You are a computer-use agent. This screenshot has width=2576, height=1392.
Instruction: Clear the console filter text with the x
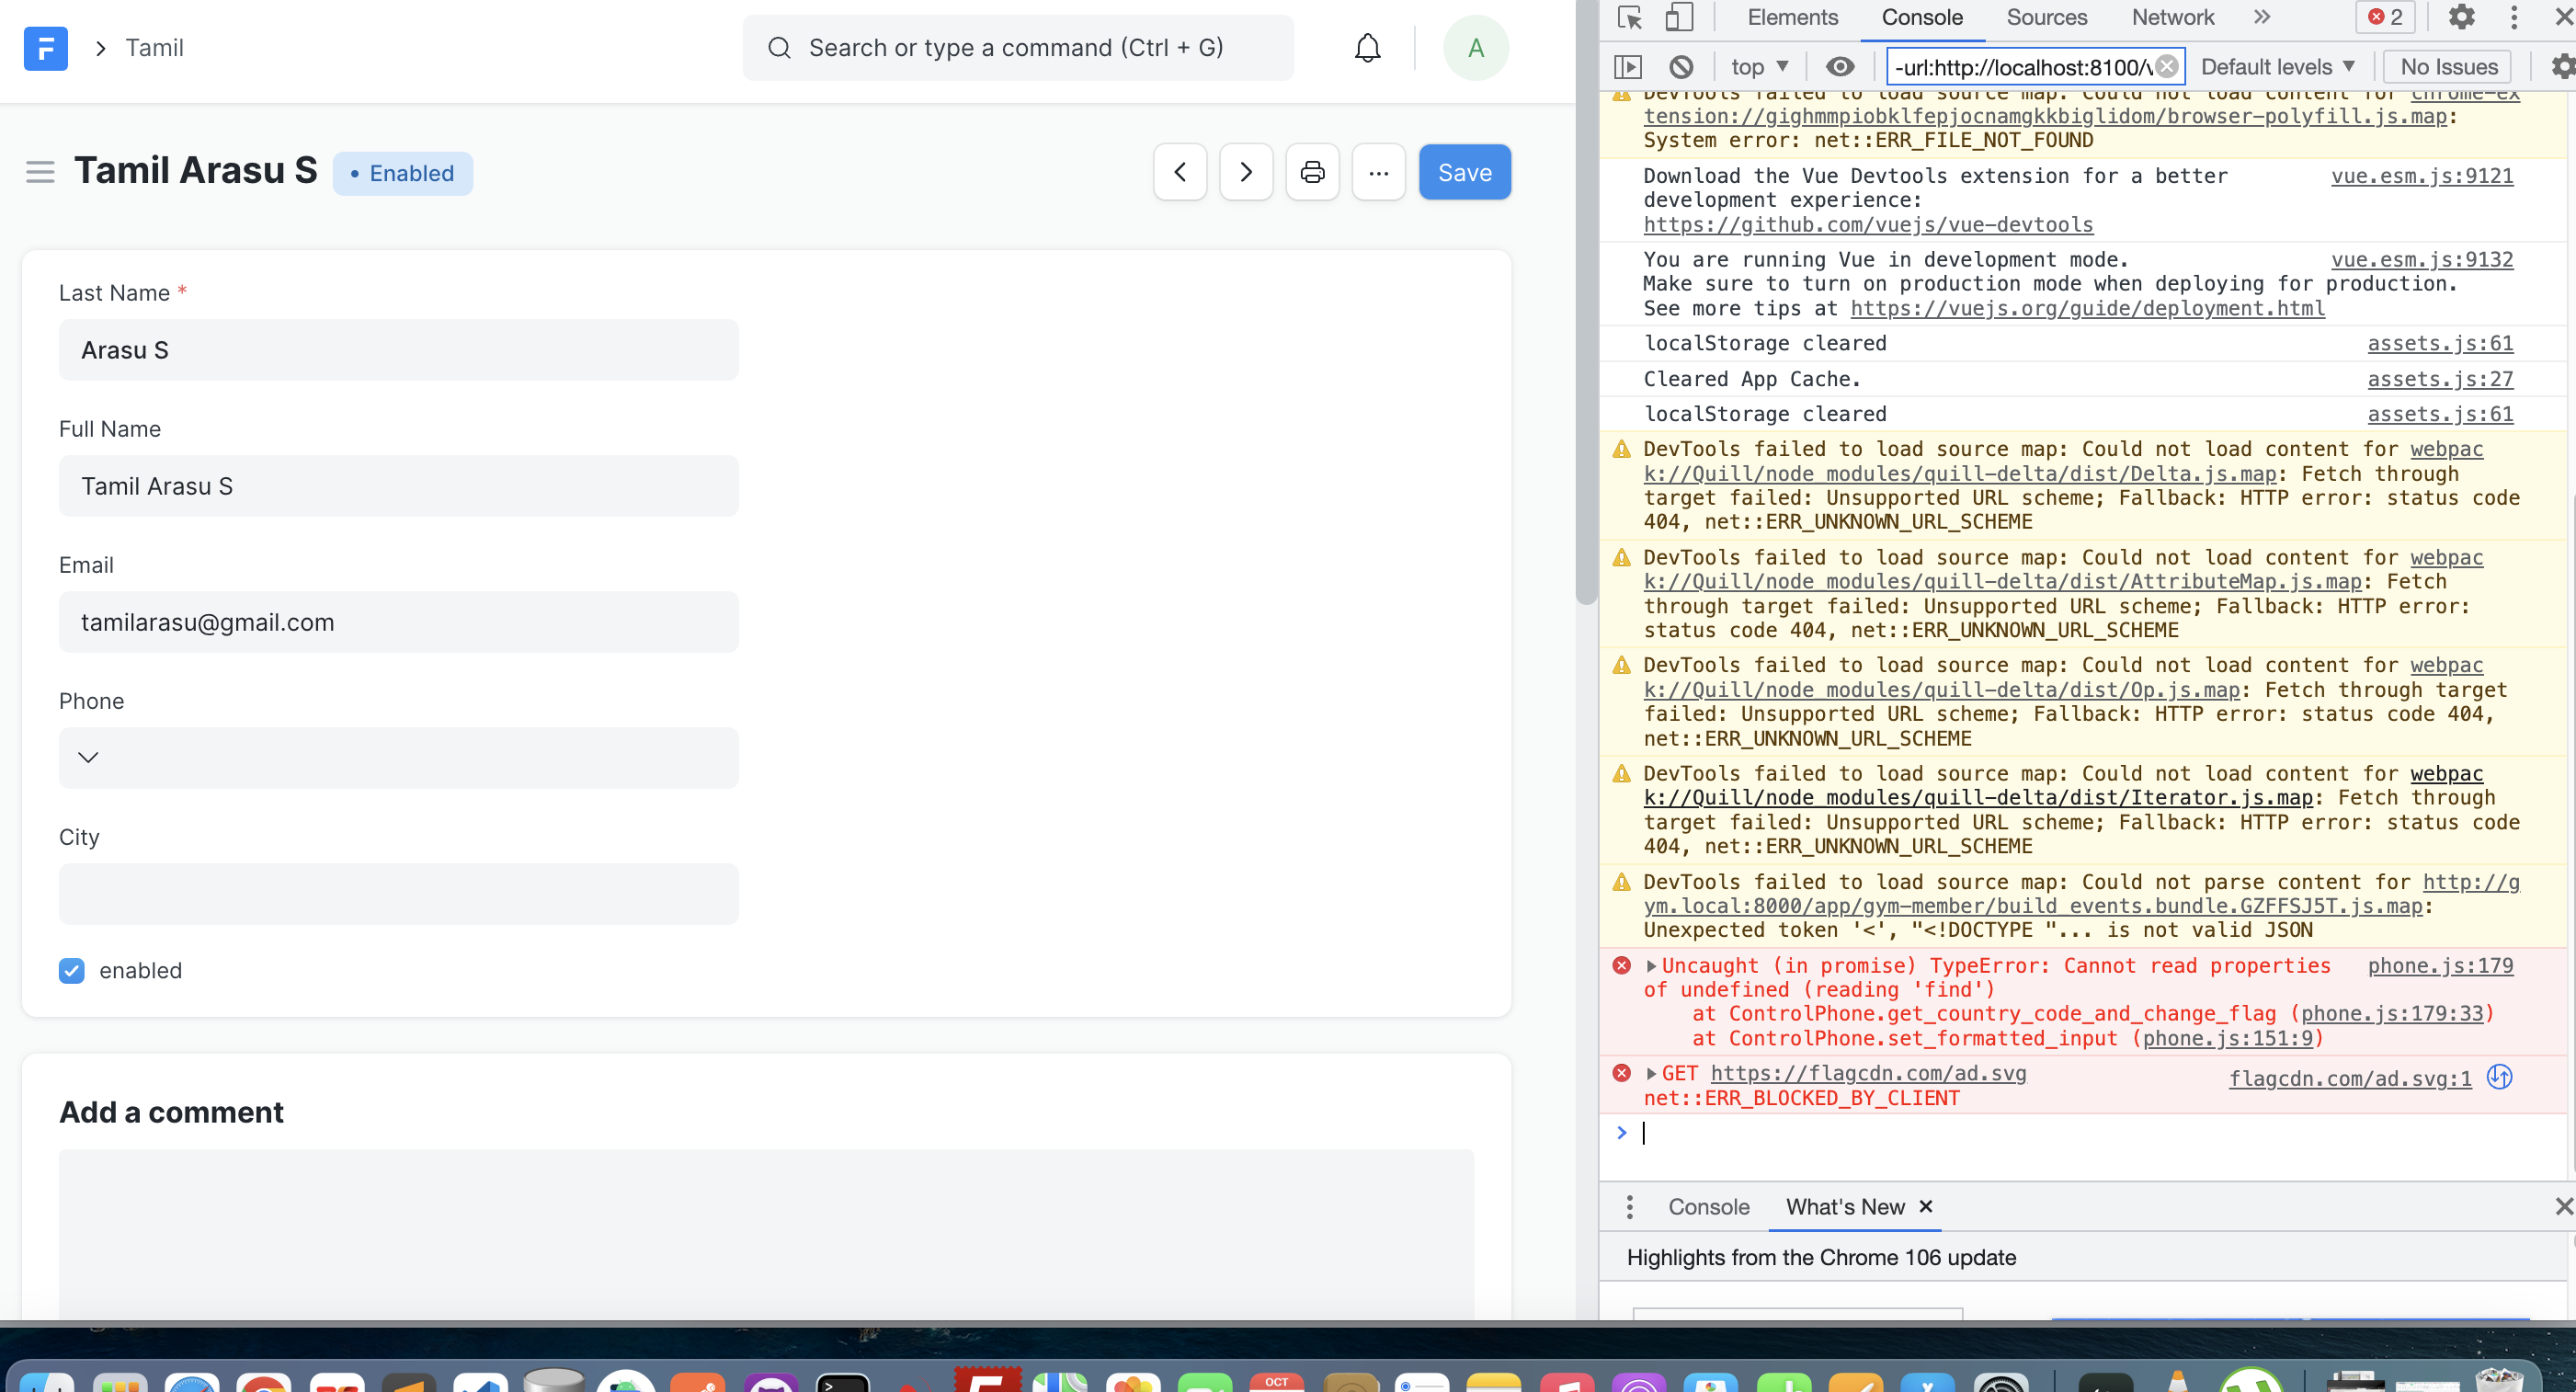pyautogui.click(x=2166, y=67)
